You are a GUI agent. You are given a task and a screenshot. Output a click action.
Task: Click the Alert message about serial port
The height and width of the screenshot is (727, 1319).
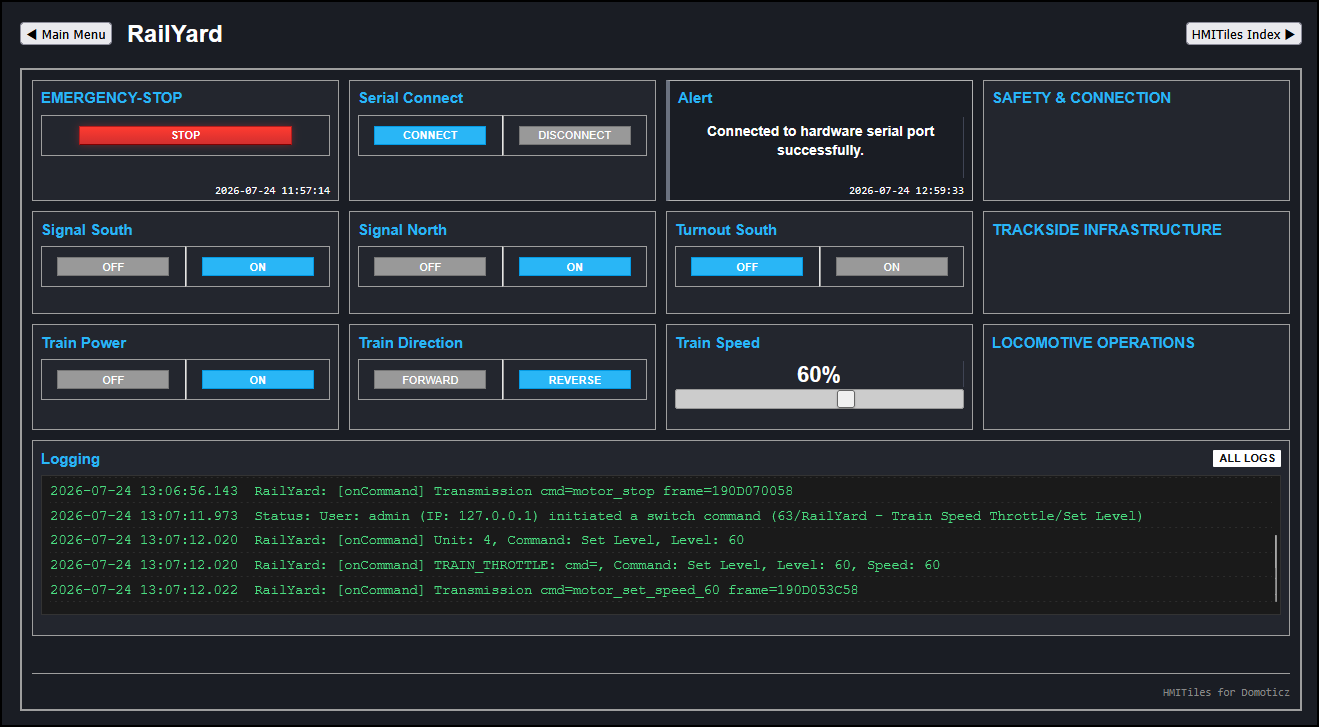[x=821, y=141]
